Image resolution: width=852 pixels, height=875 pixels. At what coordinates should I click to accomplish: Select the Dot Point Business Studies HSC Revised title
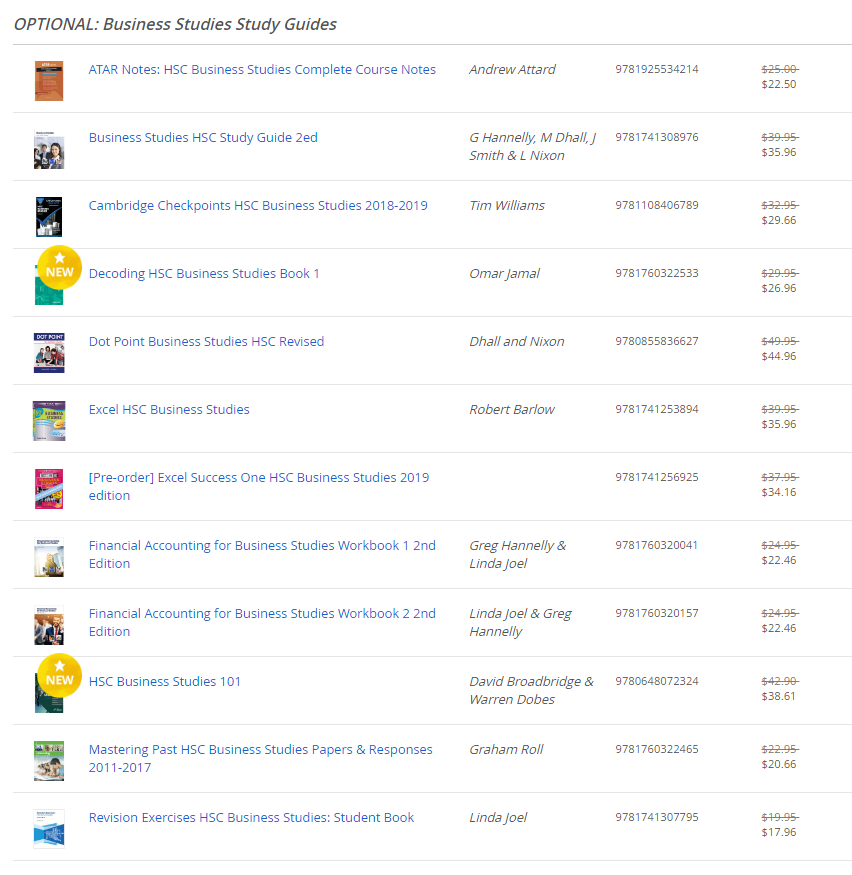(206, 342)
